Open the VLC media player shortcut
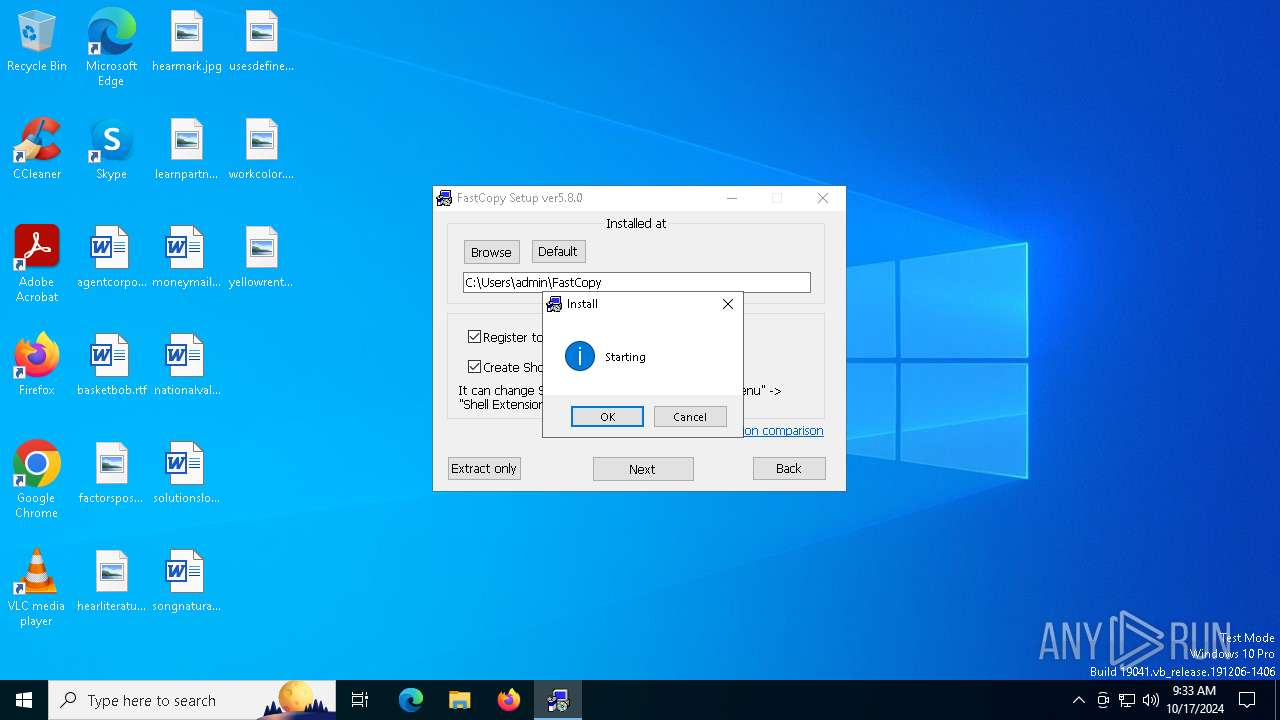This screenshot has height=720, width=1280. (x=37, y=588)
